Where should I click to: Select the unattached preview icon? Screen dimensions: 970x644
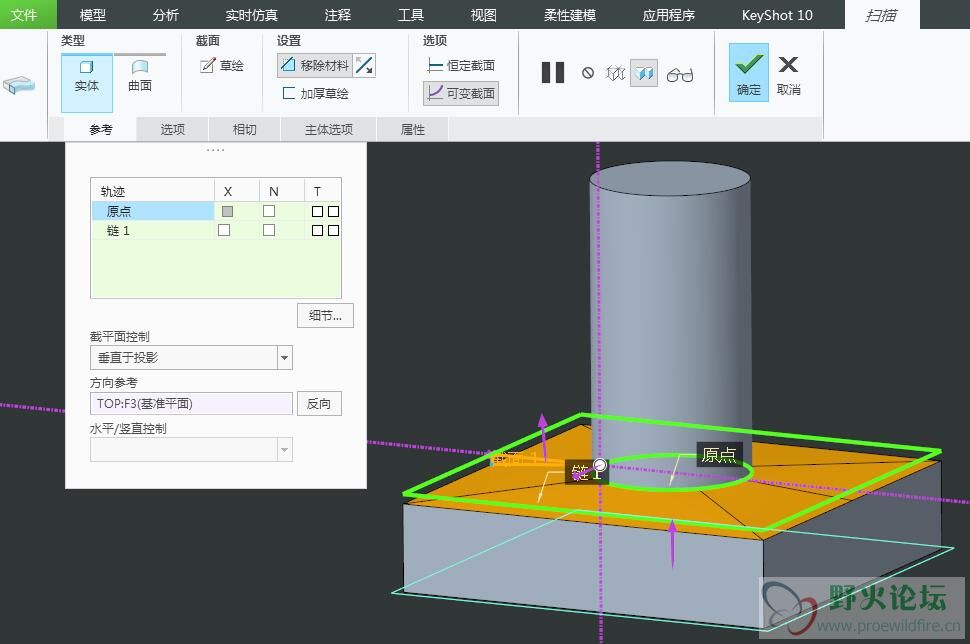tap(616, 74)
